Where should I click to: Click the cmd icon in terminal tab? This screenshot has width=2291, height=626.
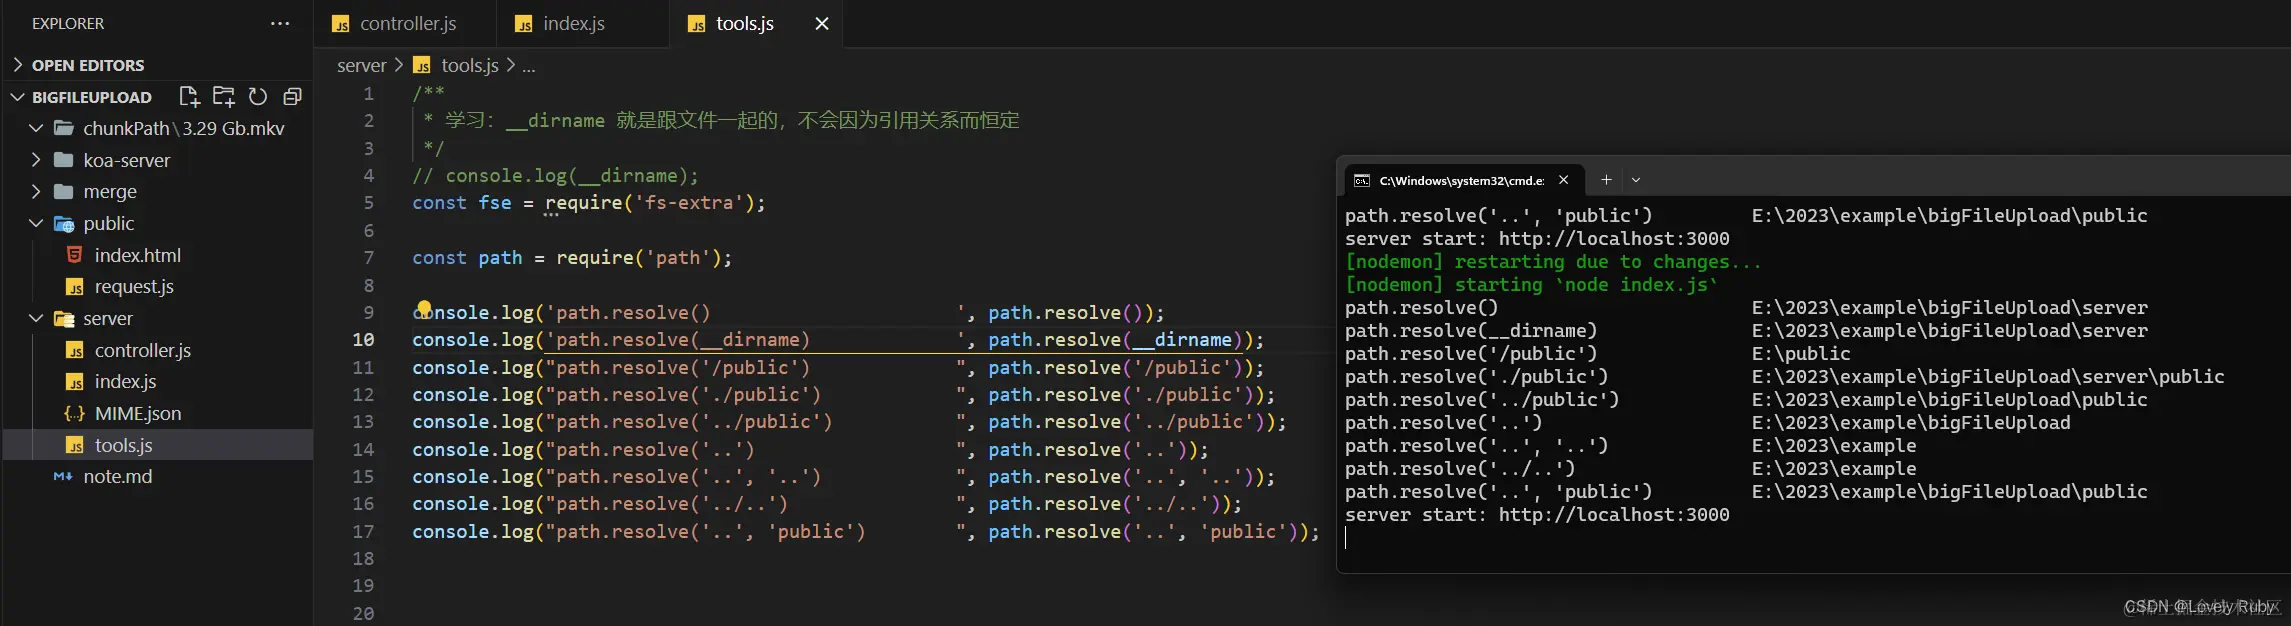tap(1362, 180)
